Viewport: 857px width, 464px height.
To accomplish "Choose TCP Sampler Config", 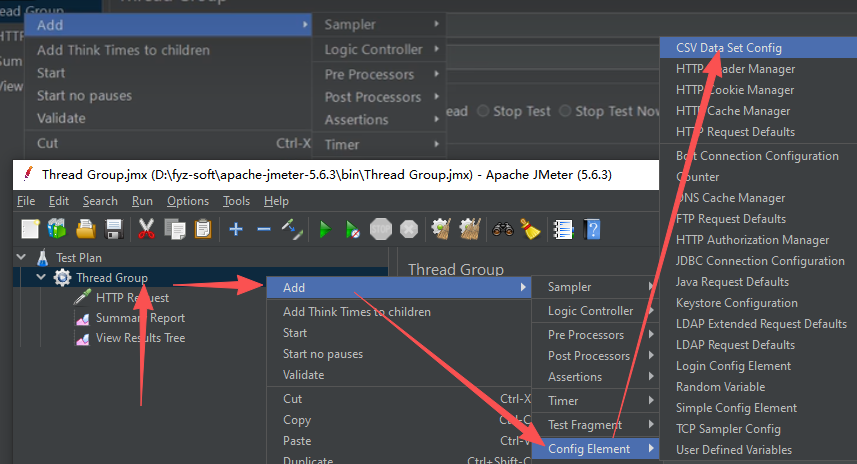I will click(x=758, y=429).
